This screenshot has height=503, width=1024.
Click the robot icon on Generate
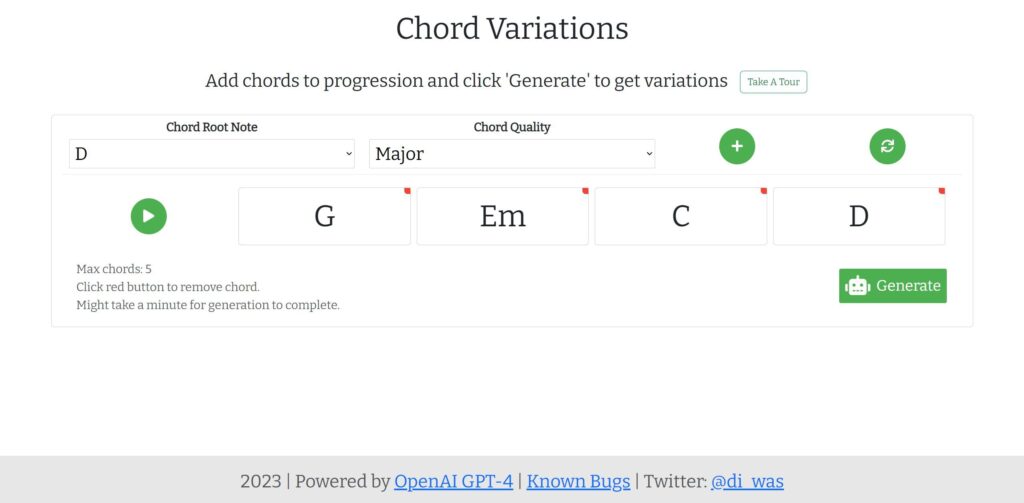(857, 286)
